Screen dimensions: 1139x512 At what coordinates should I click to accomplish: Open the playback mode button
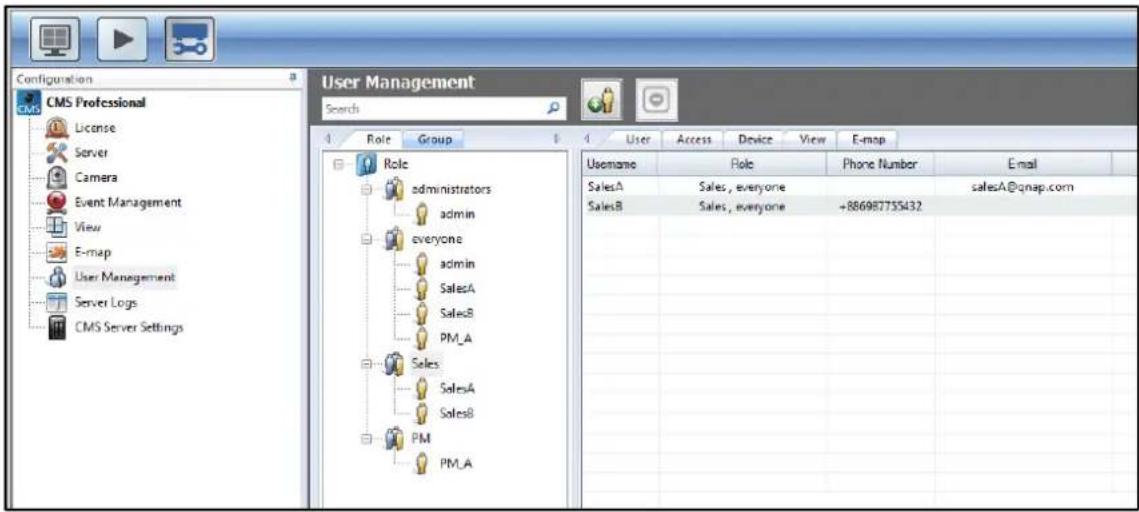pyautogui.click(x=122, y=37)
